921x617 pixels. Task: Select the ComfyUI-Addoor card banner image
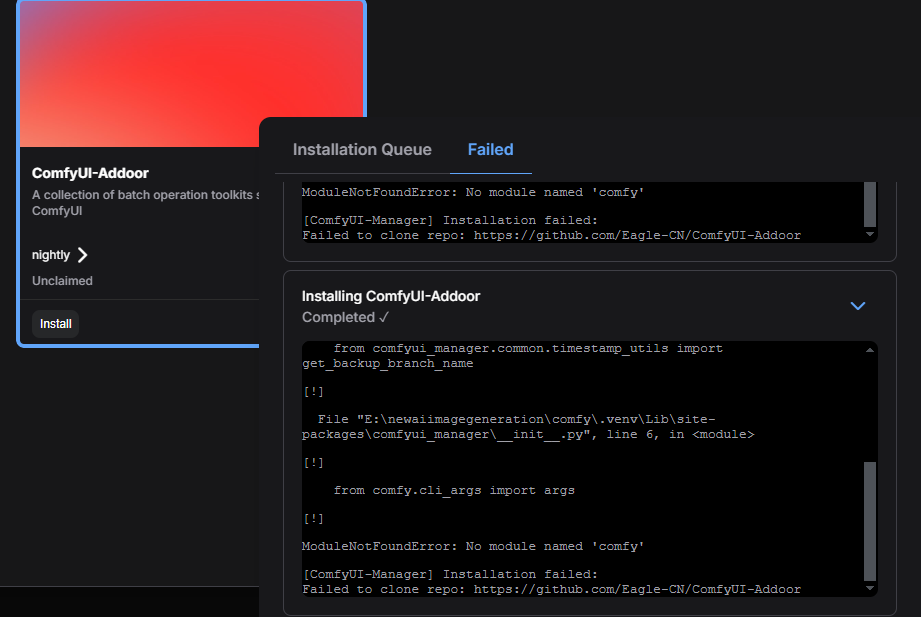192,73
